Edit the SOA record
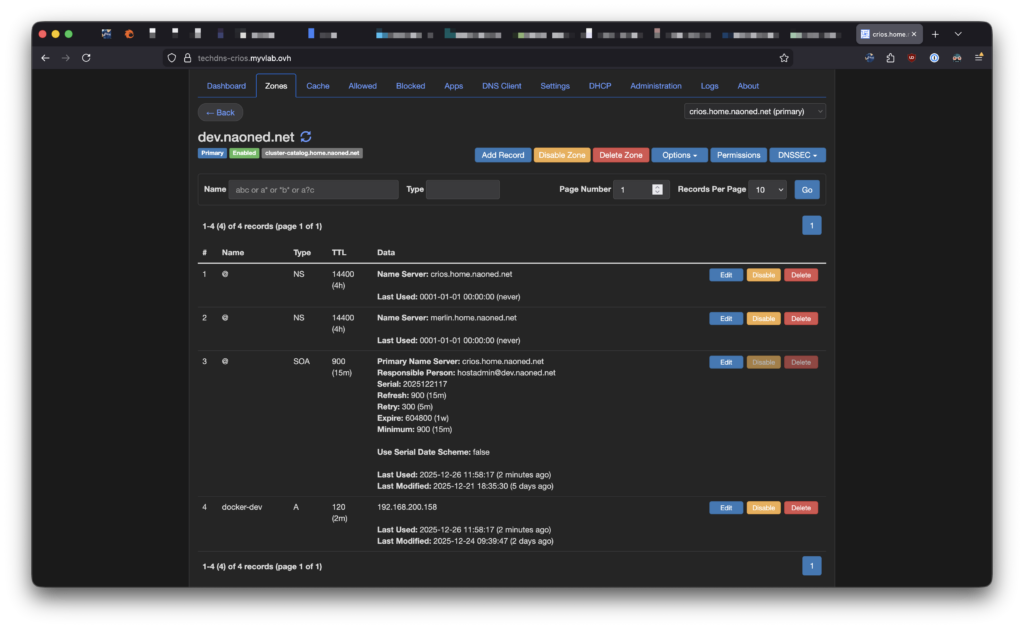The height and width of the screenshot is (629, 1024). click(726, 362)
